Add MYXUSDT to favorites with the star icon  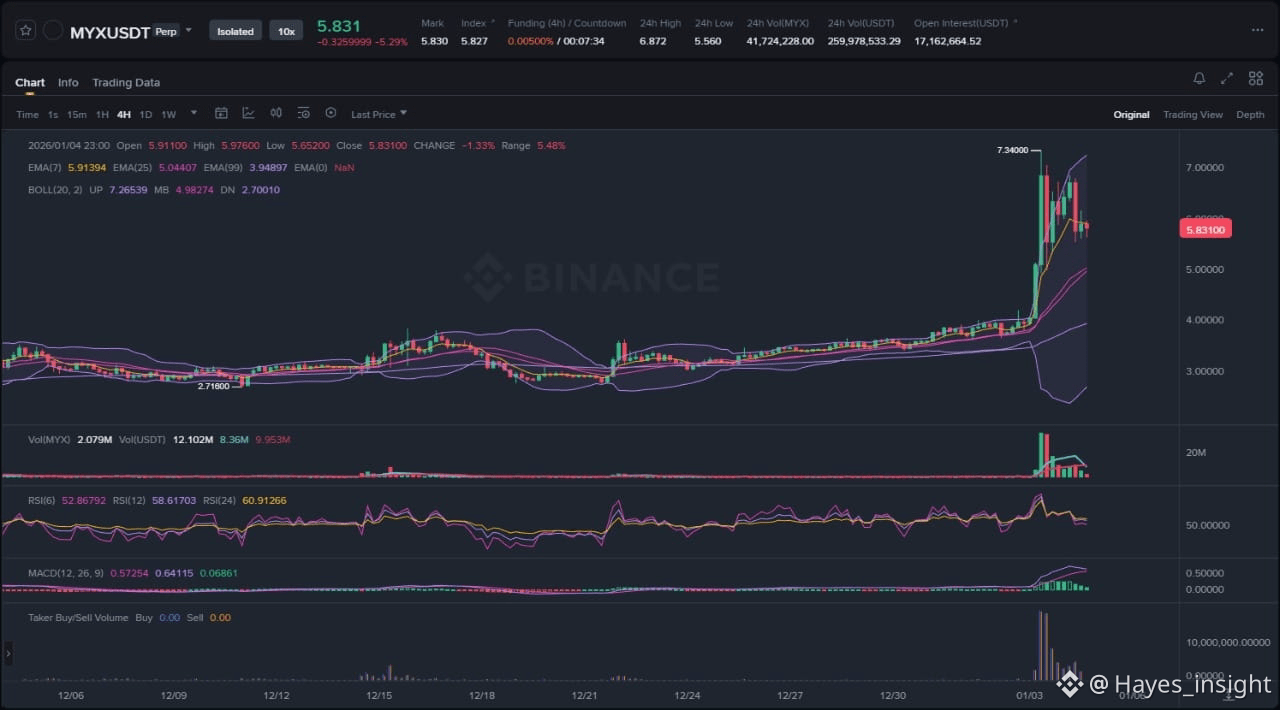pos(26,31)
